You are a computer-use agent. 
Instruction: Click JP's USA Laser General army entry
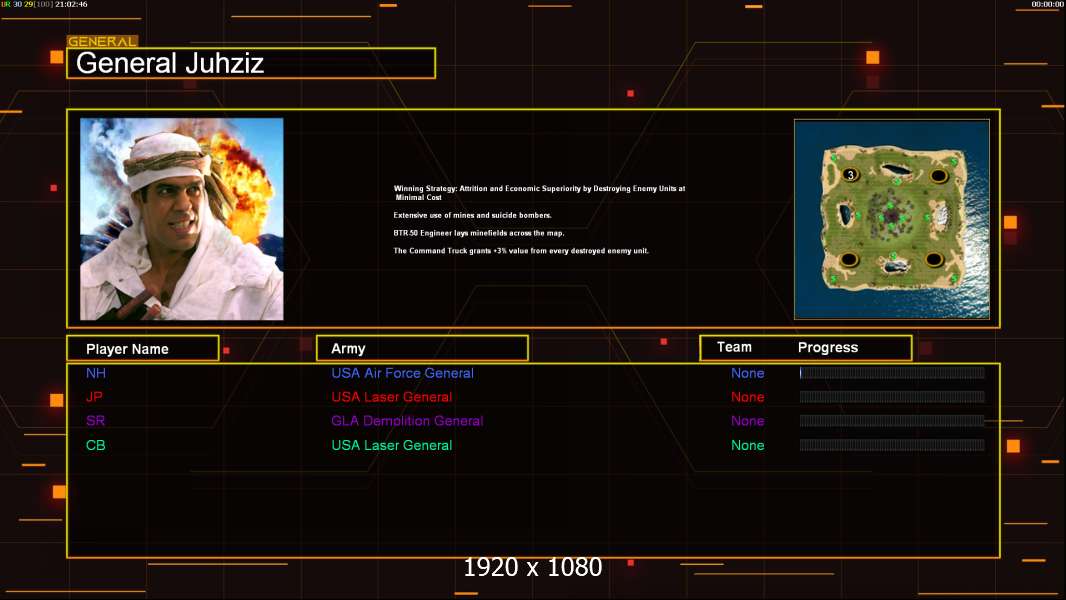pyautogui.click(x=392, y=397)
